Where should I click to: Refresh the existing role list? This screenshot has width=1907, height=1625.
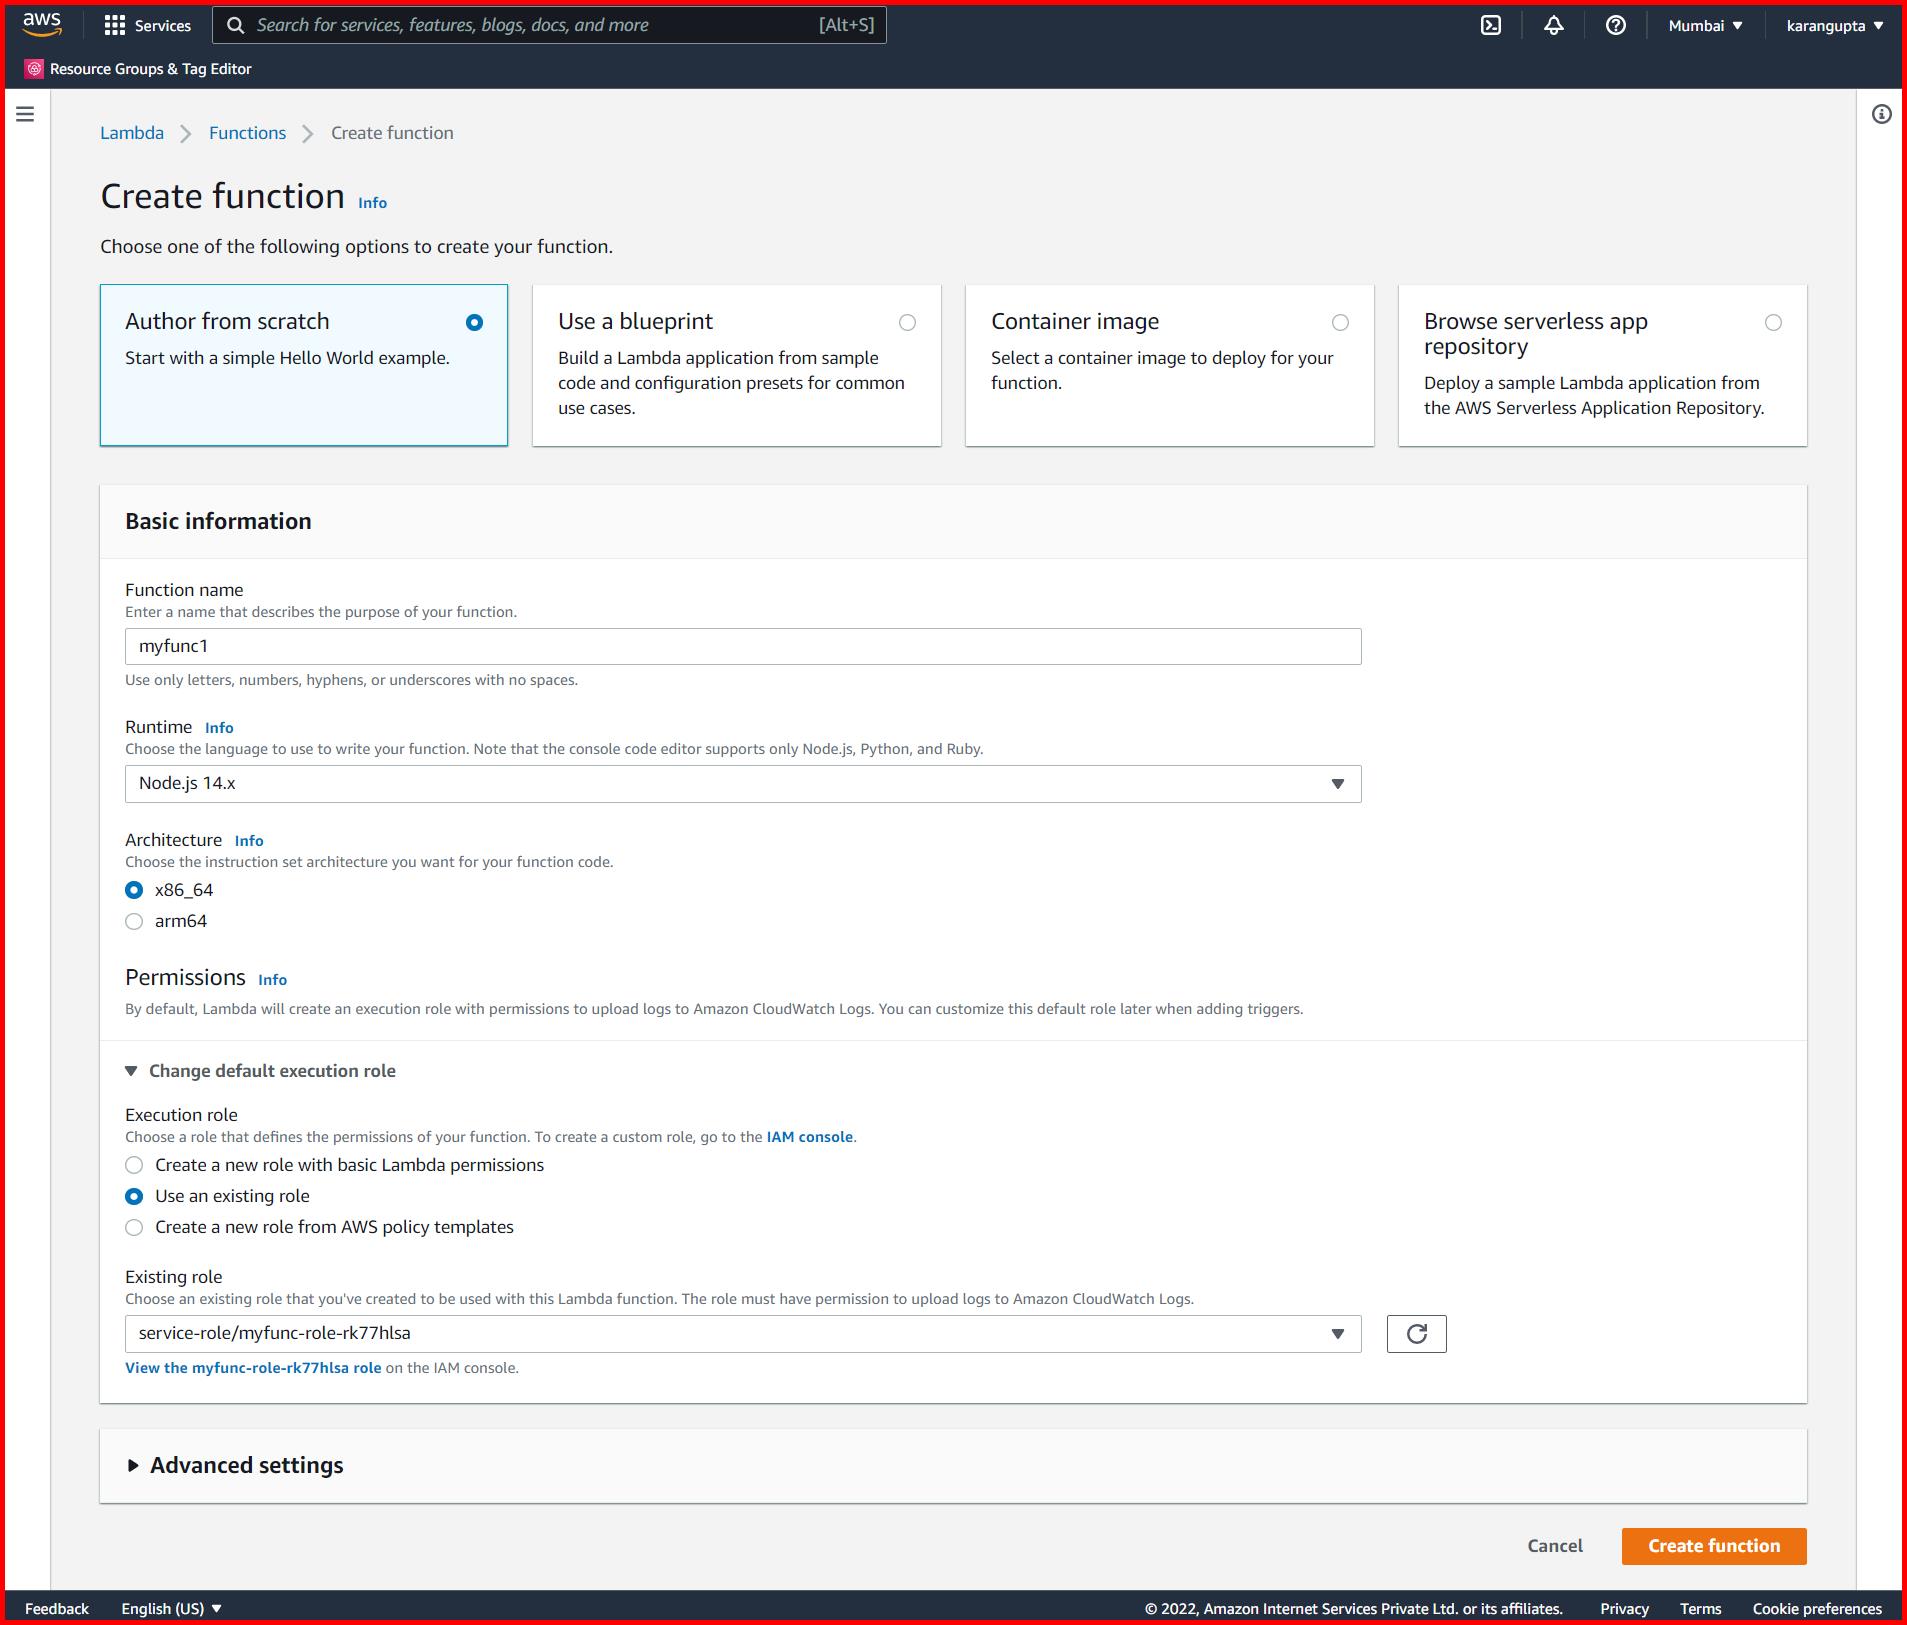(1416, 1333)
